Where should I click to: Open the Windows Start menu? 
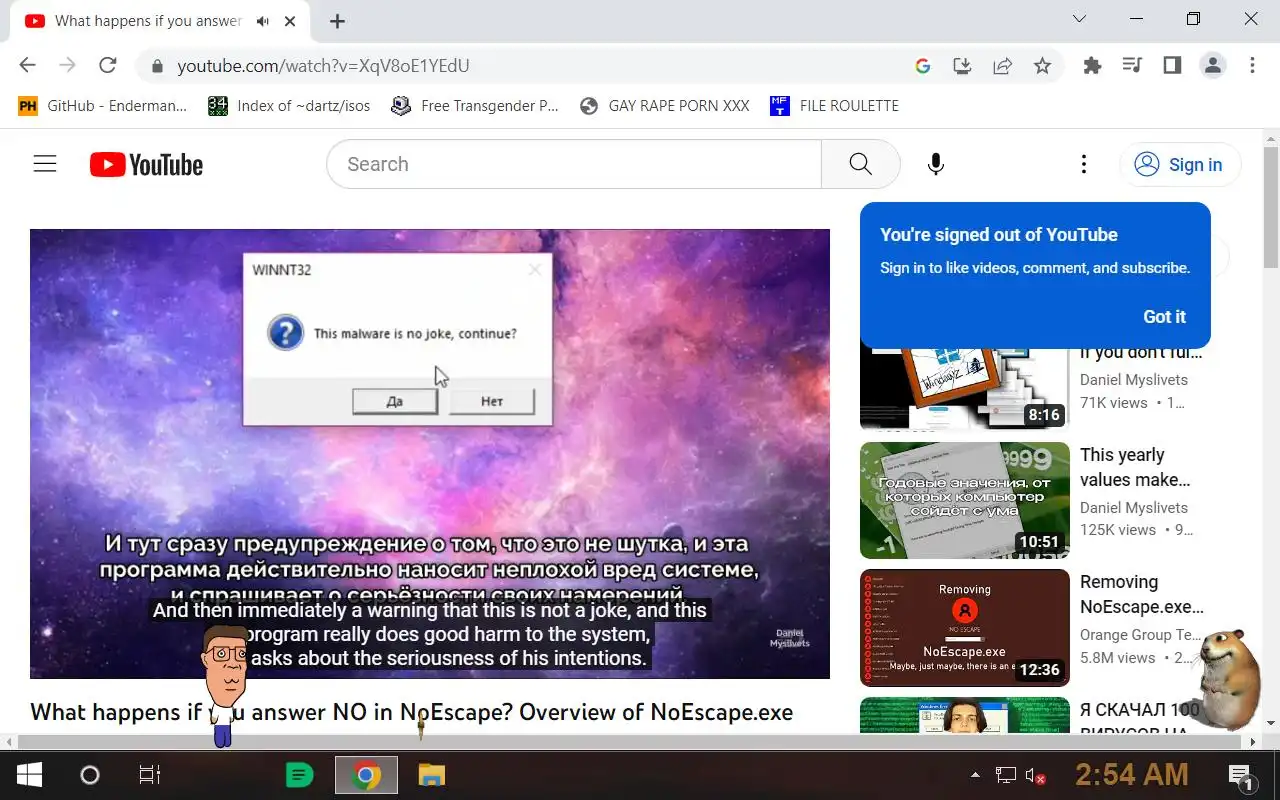tap(28, 775)
